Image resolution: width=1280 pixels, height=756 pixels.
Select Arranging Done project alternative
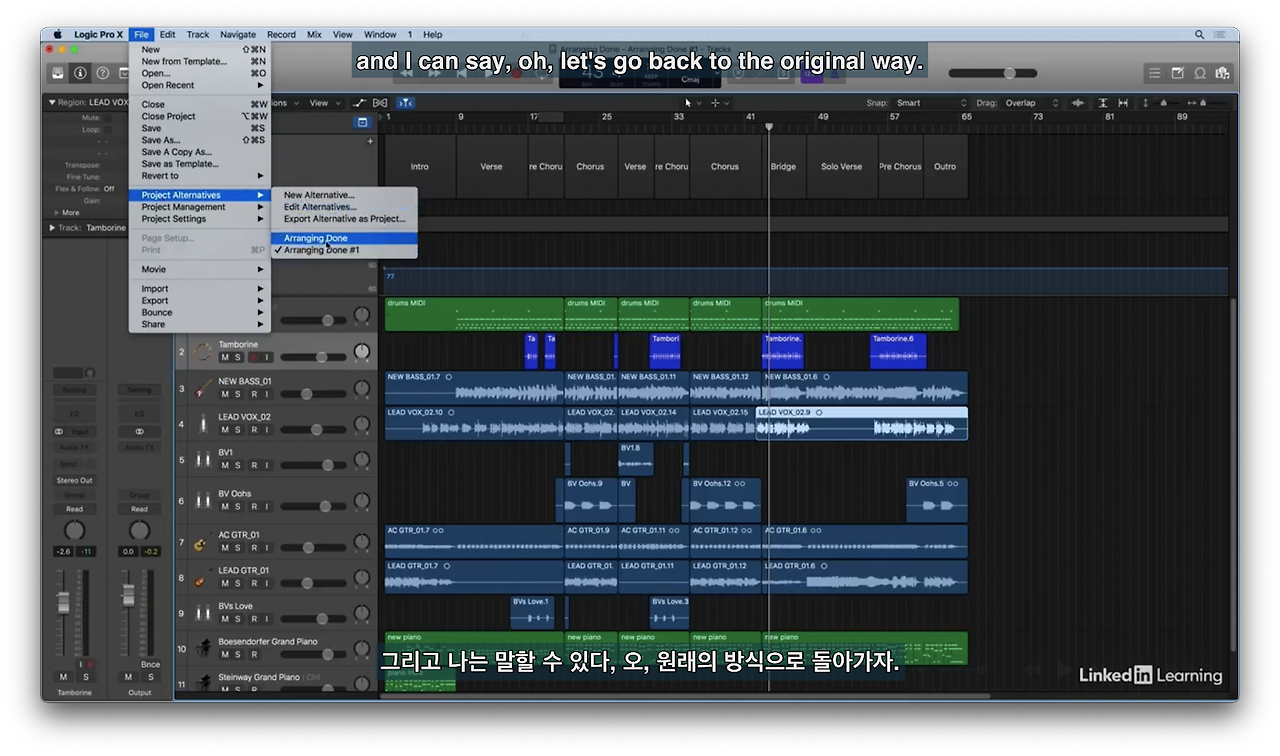[344, 238]
